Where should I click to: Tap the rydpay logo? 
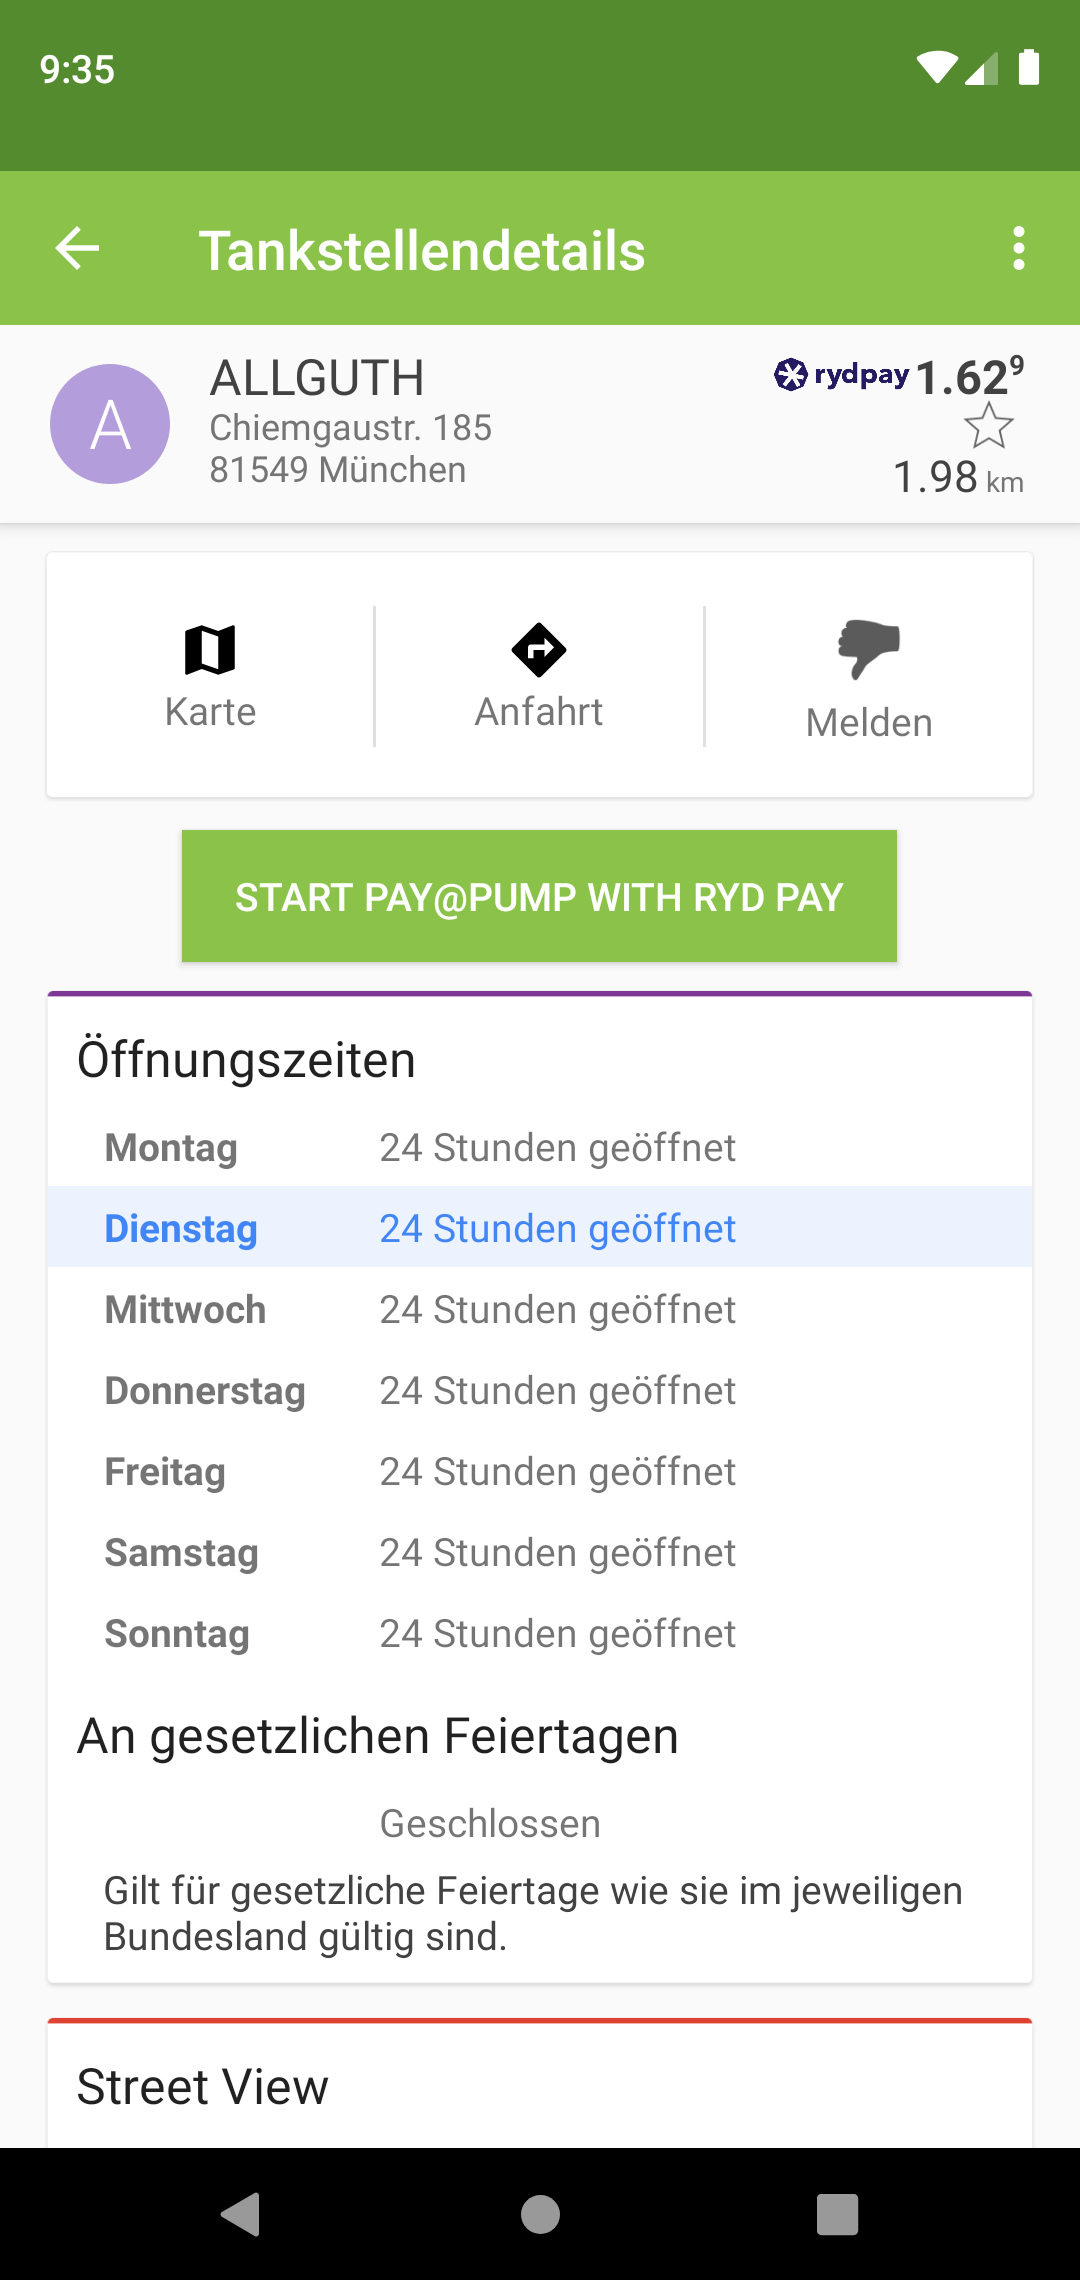pos(841,375)
